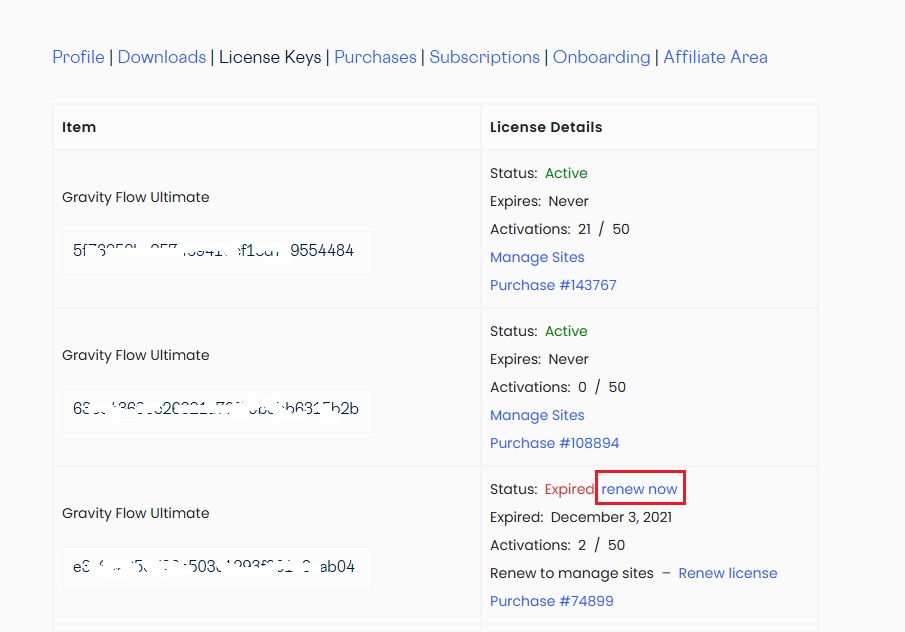Screen dimensions: 905x632
Task: Click the Expired status text
Action: click(x=569, y=488)
